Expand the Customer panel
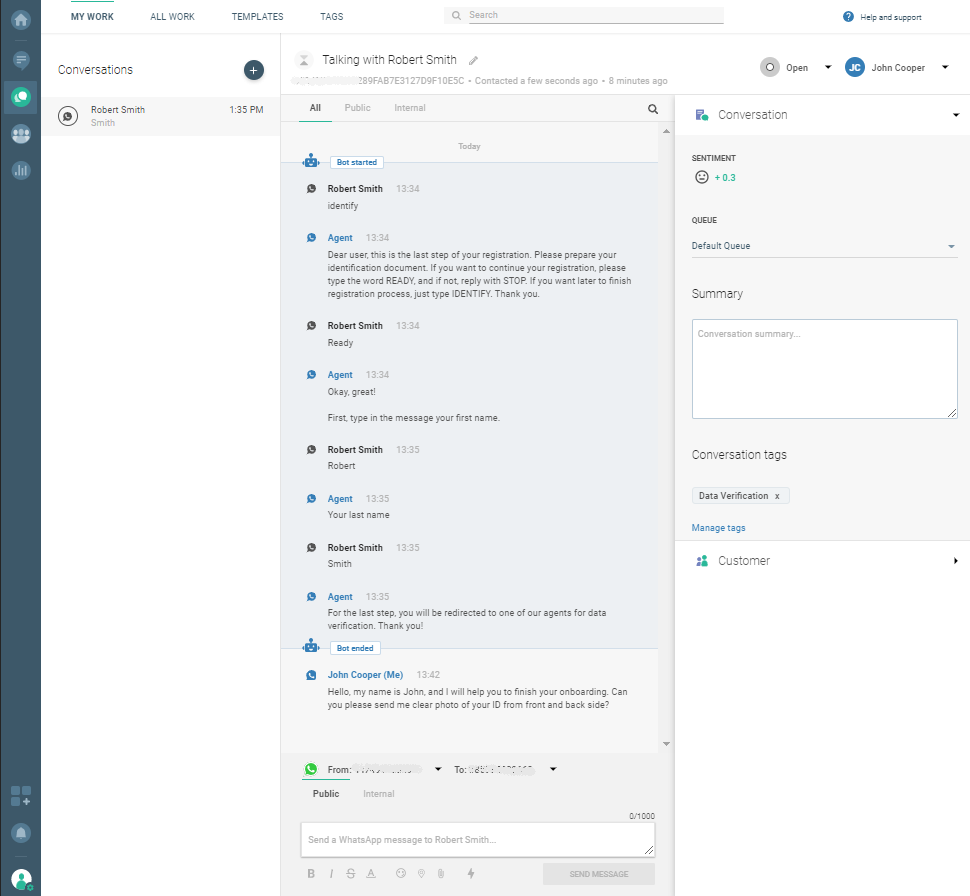The height and width of the screenshot is (896, 970). coord(955,561)
